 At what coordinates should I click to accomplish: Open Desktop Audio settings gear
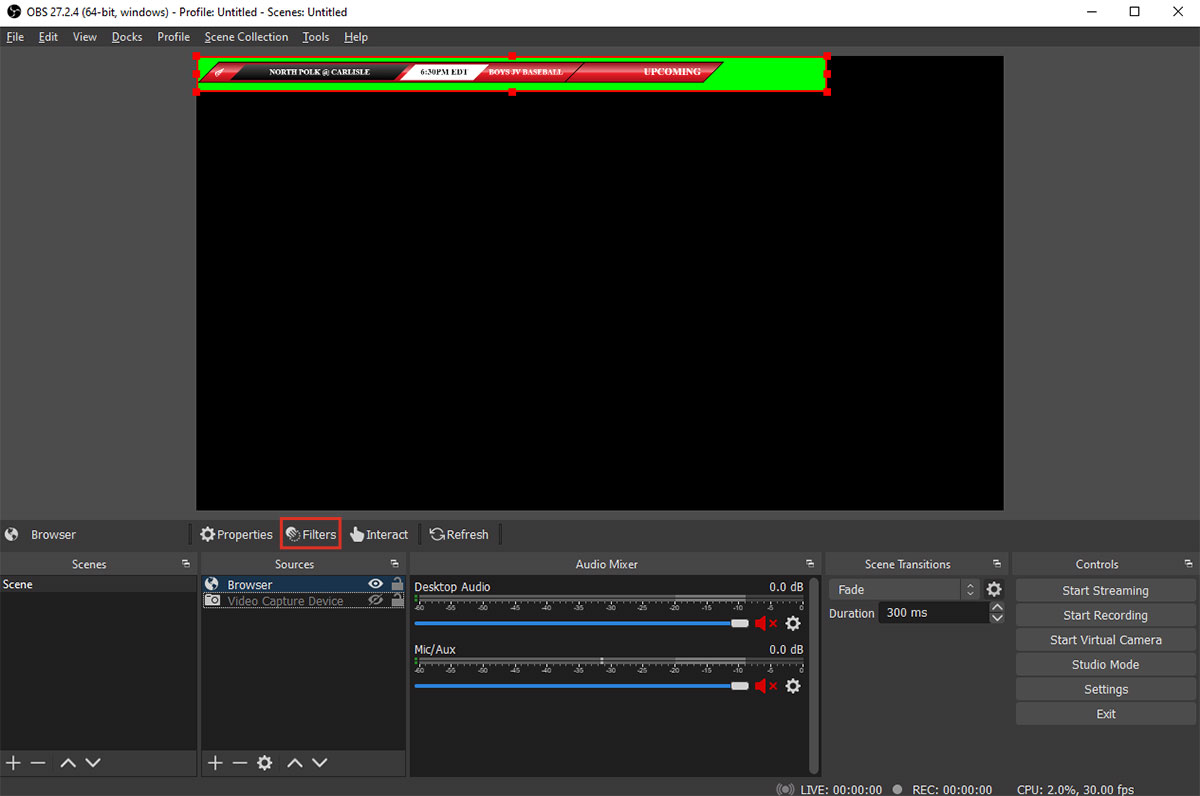pos(793,623)
